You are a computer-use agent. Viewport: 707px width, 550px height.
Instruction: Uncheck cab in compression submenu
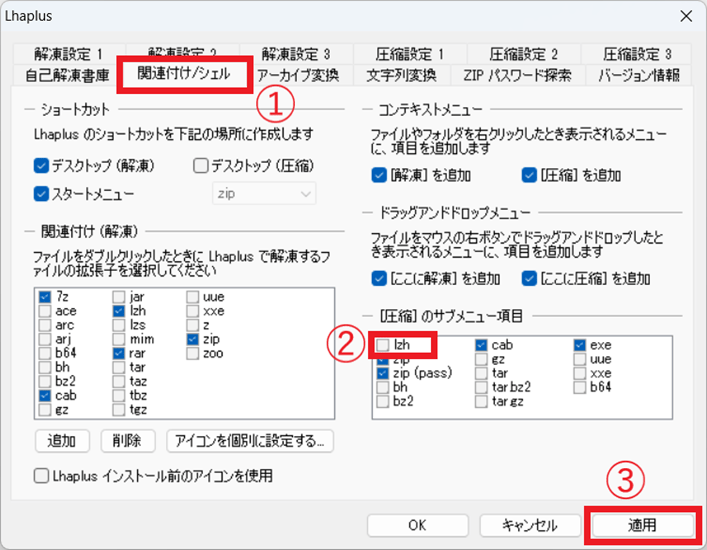coord(481,345)
